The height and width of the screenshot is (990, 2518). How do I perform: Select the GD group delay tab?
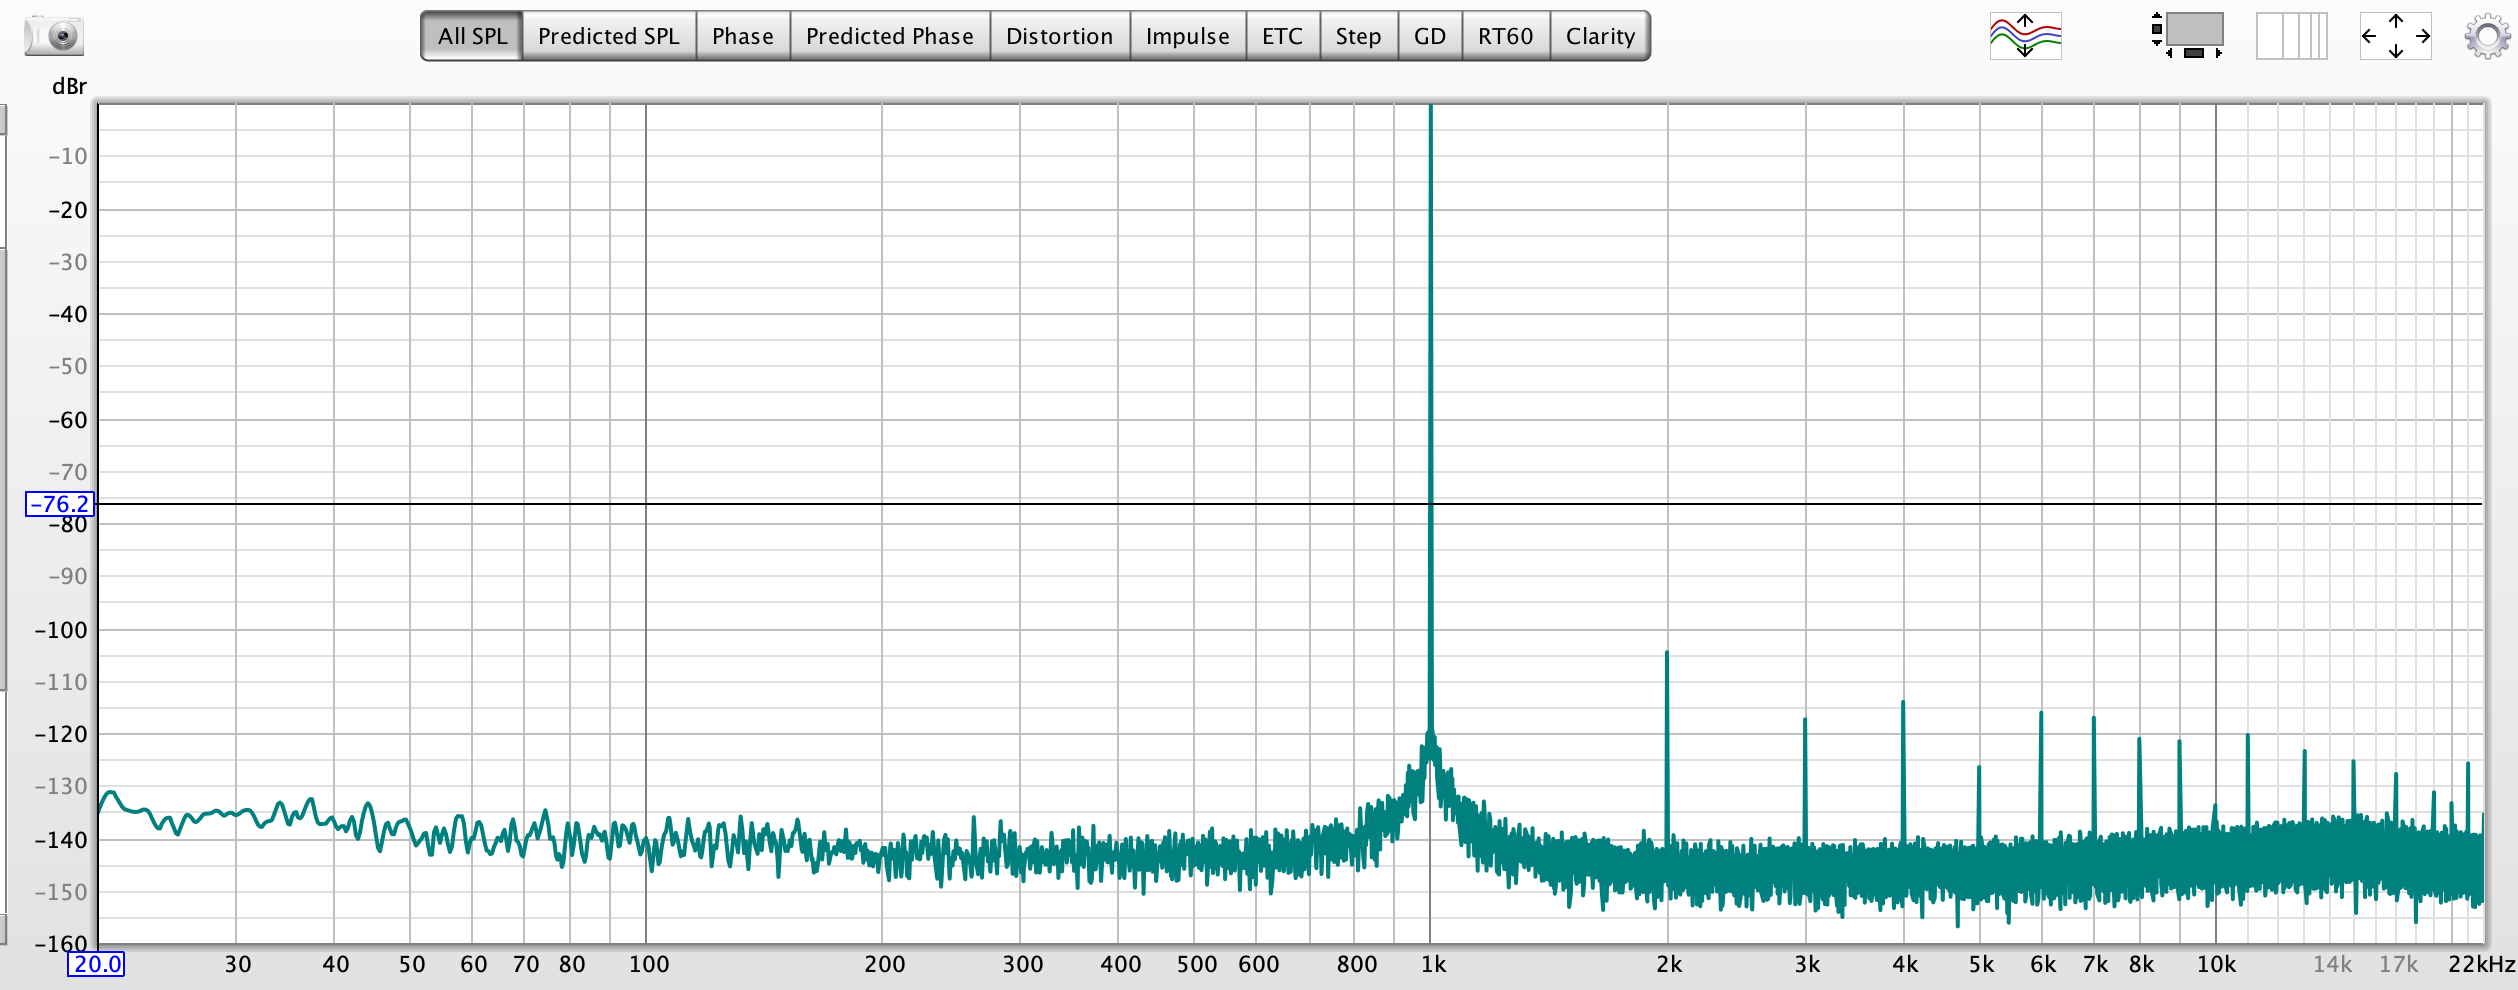1430,36
